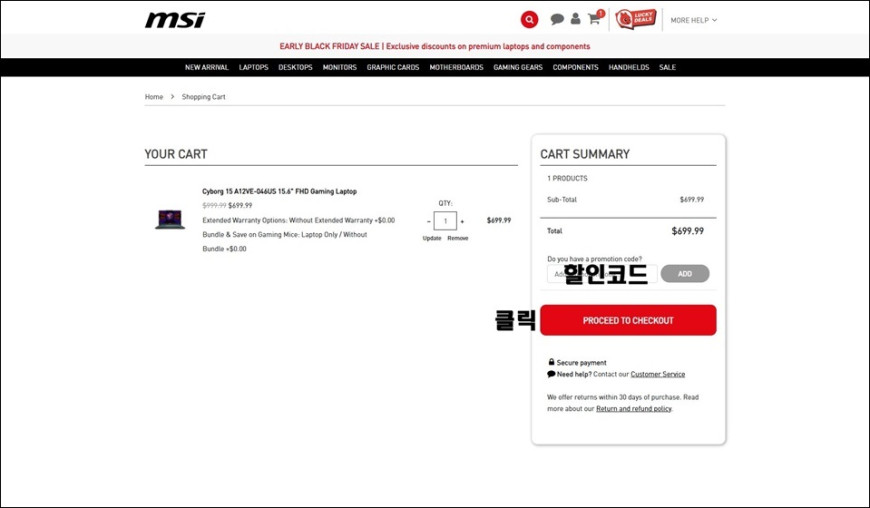
Task: Click the Cyborg 15 laptop thumbnail
Action: click(170, 220)
